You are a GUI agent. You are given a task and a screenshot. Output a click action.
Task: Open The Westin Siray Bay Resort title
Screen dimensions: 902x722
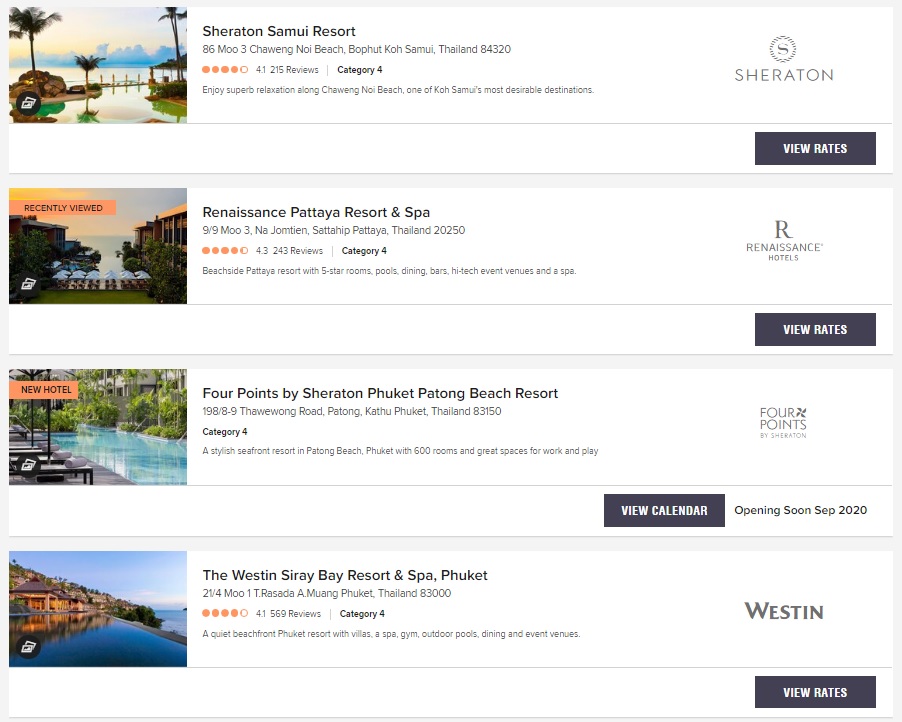click(345, 575)
